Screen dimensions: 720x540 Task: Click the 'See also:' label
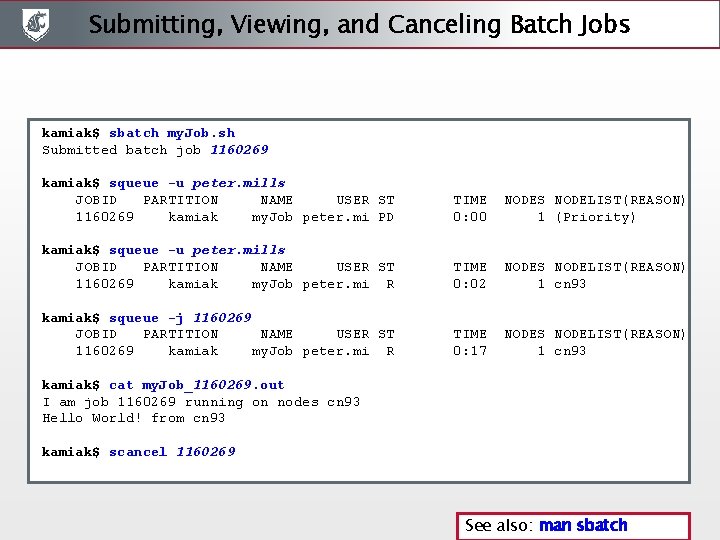pos(499,525)
